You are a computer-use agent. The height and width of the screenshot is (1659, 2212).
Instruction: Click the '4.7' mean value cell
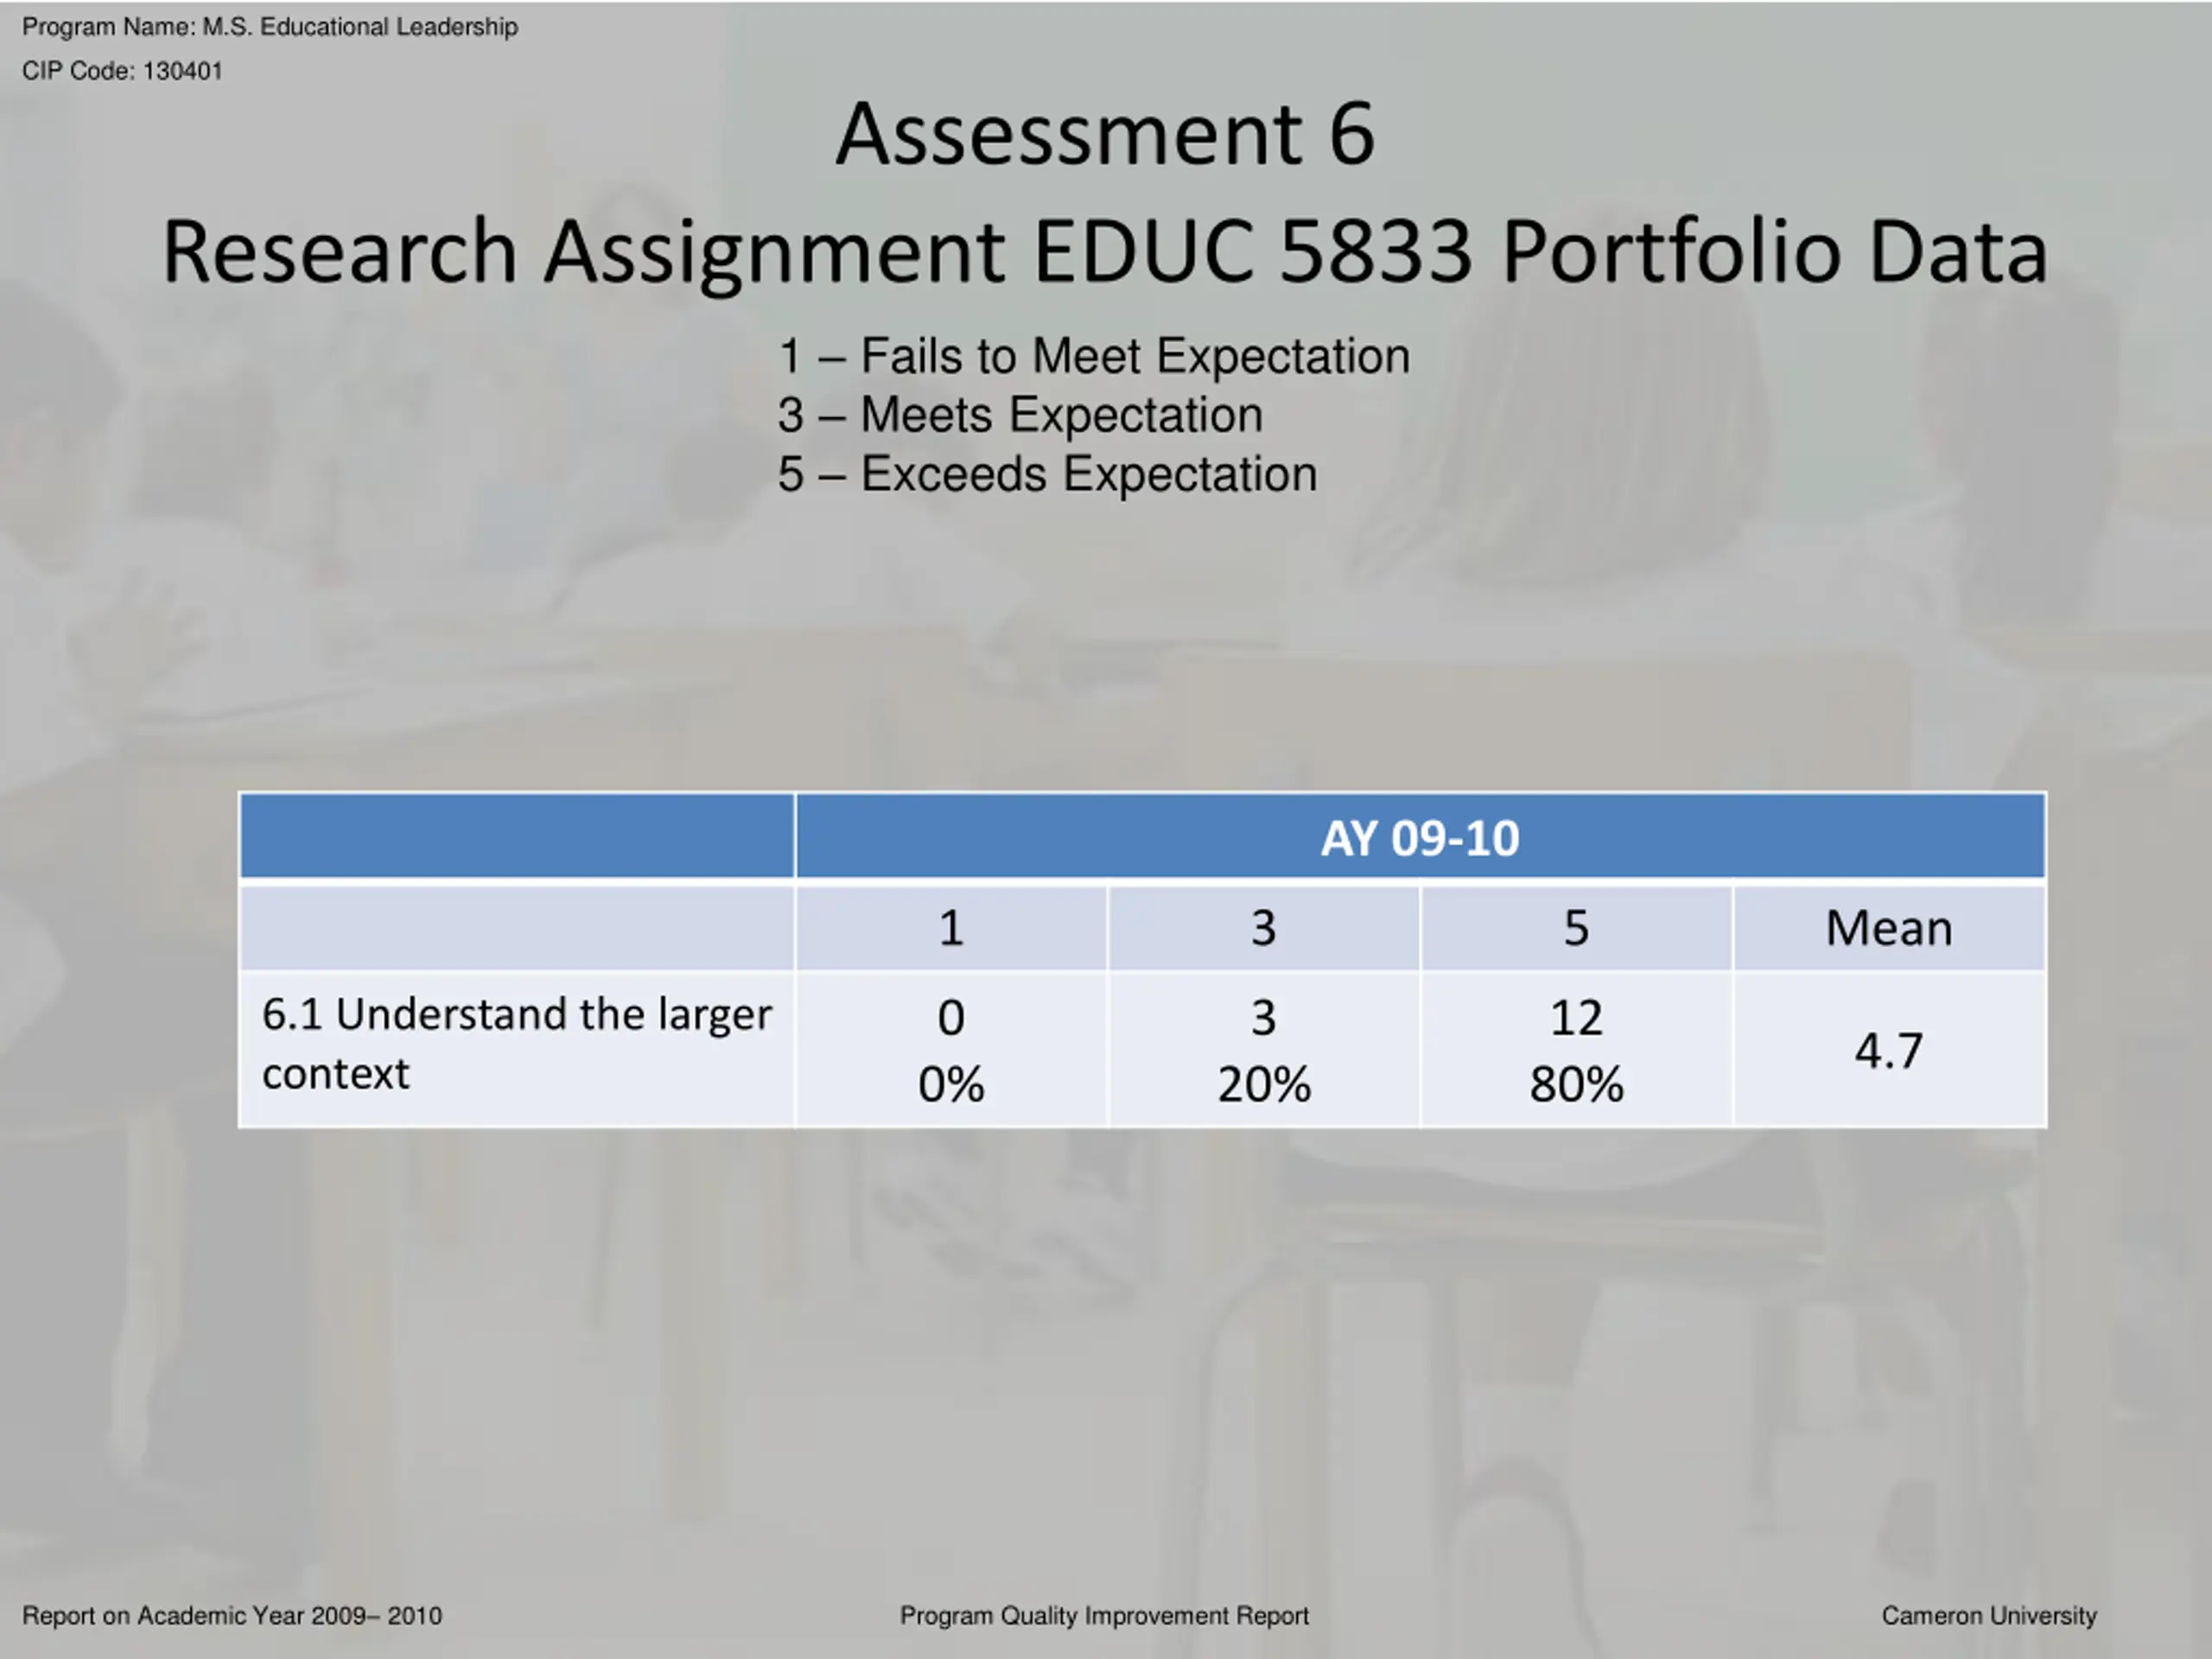coord(1889,1050)
